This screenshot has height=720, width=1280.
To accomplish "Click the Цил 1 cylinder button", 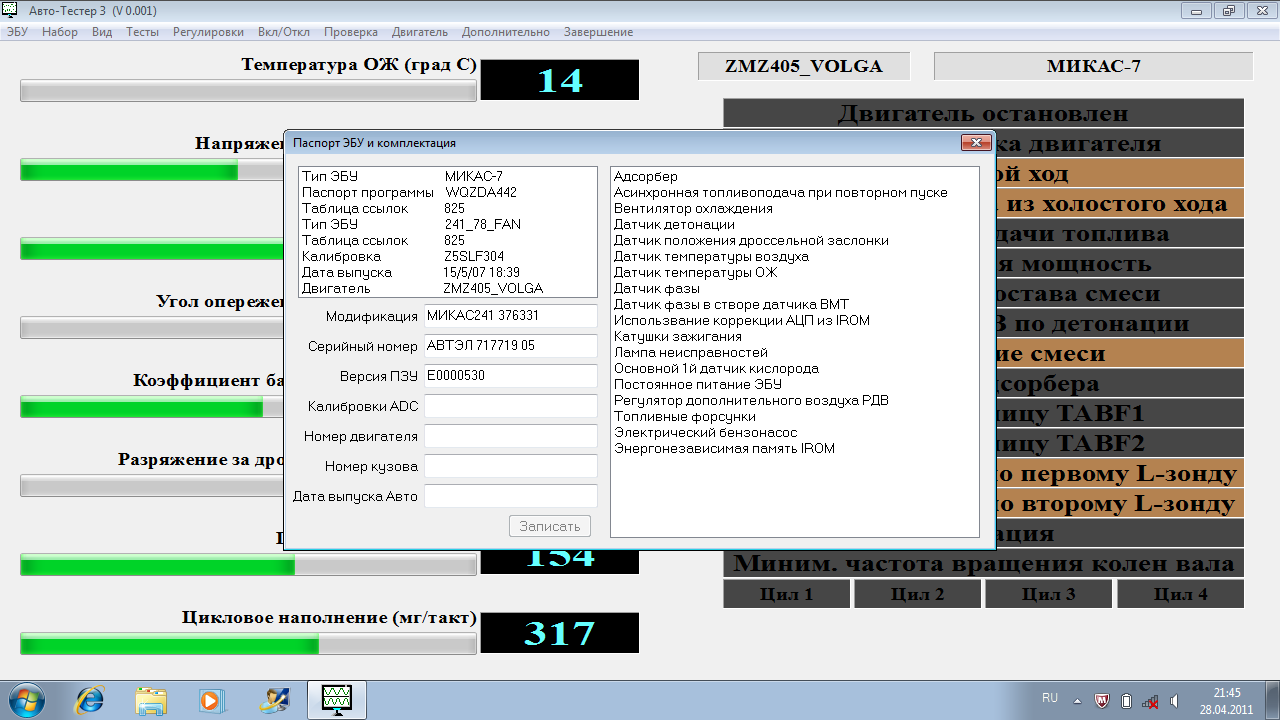I will [x=787, y=593].
